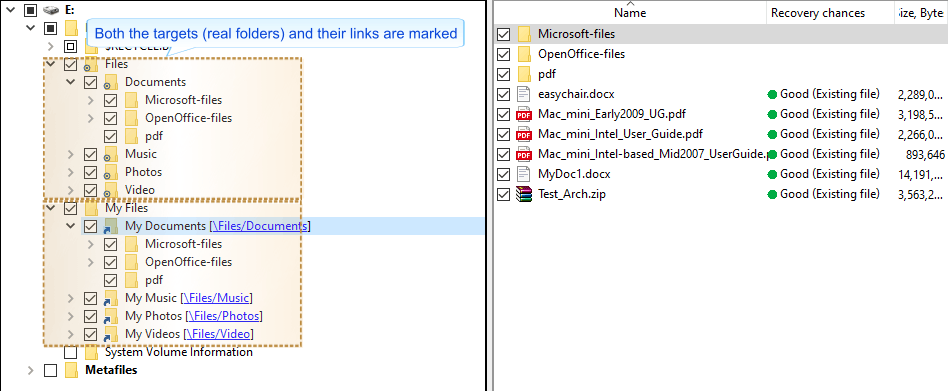The image size is (948, 391).
Task: Sort by the Name column header
Action: (x=630, y=13)
